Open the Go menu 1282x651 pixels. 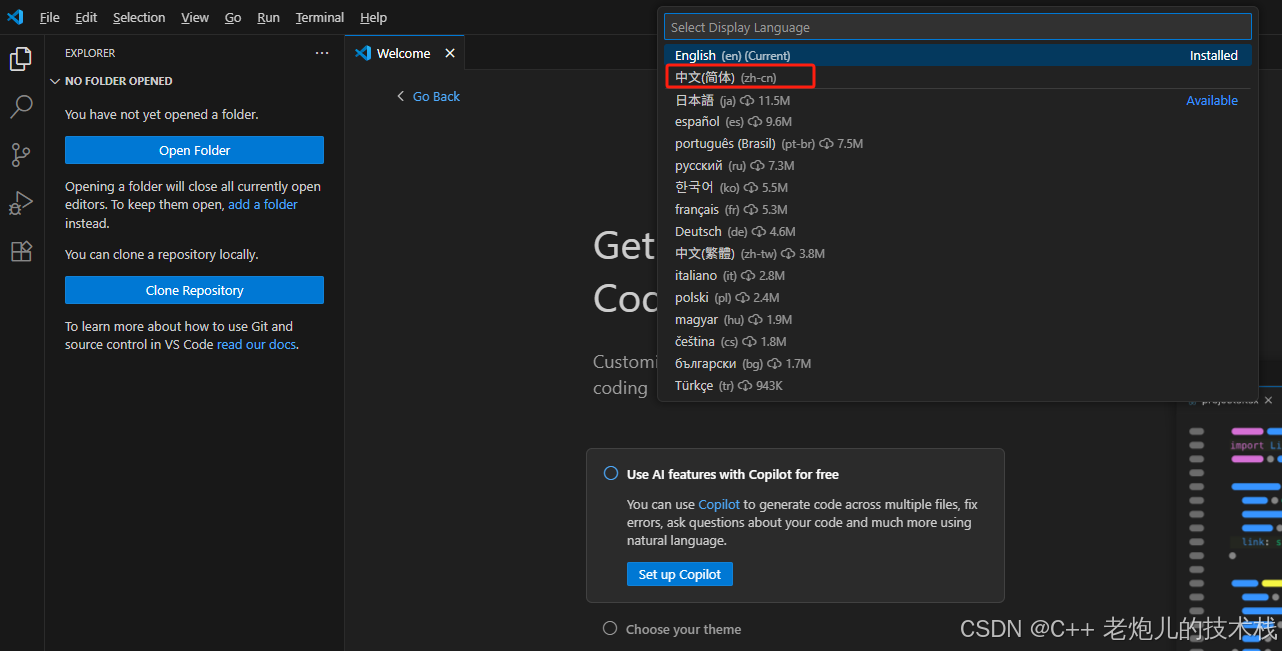[233, 18]
